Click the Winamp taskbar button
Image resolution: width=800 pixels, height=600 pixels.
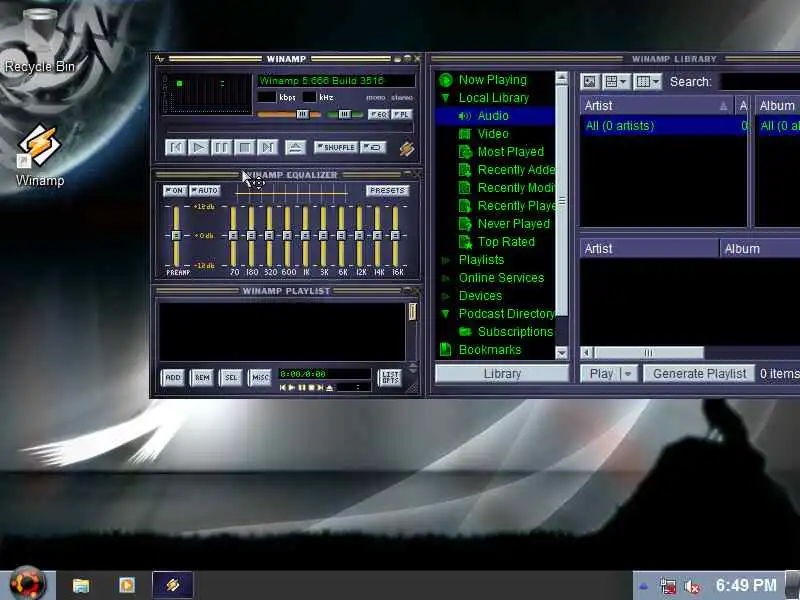[172, 585]
